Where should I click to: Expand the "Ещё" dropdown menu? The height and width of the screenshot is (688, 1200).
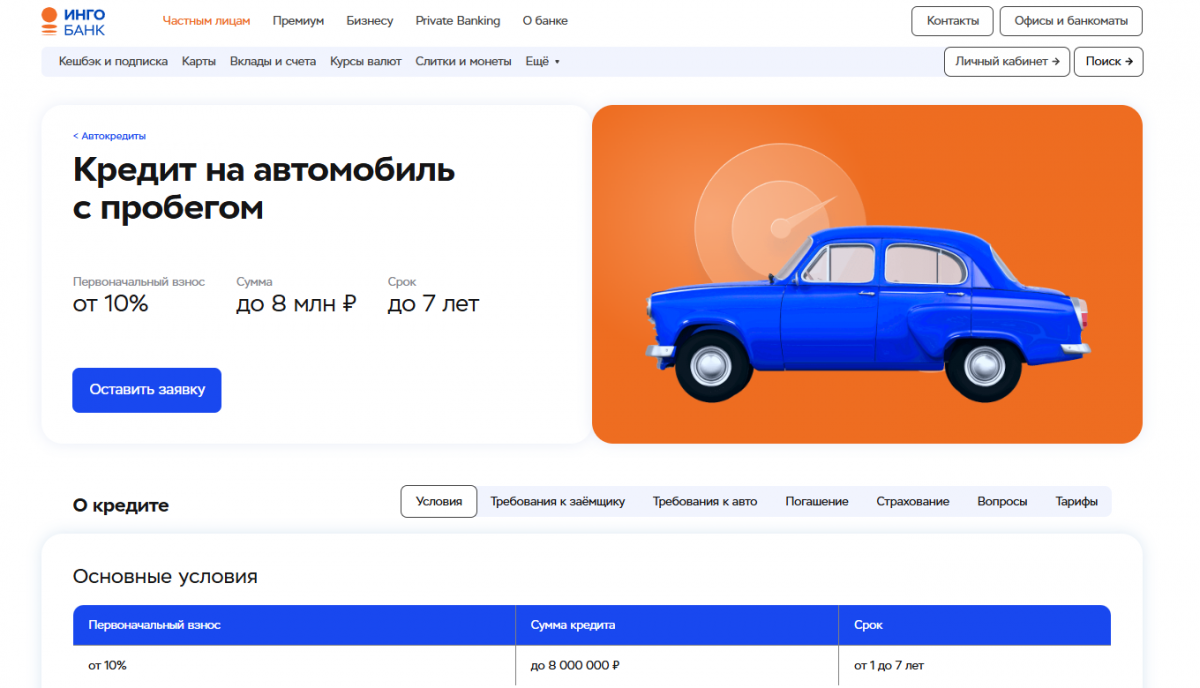pyautogui.click(x=542, y=62)
